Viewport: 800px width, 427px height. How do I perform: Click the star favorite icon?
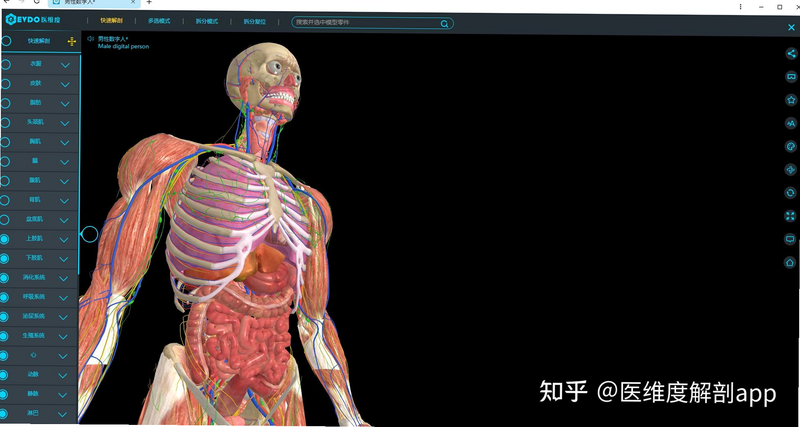click(x=791, y=100)
